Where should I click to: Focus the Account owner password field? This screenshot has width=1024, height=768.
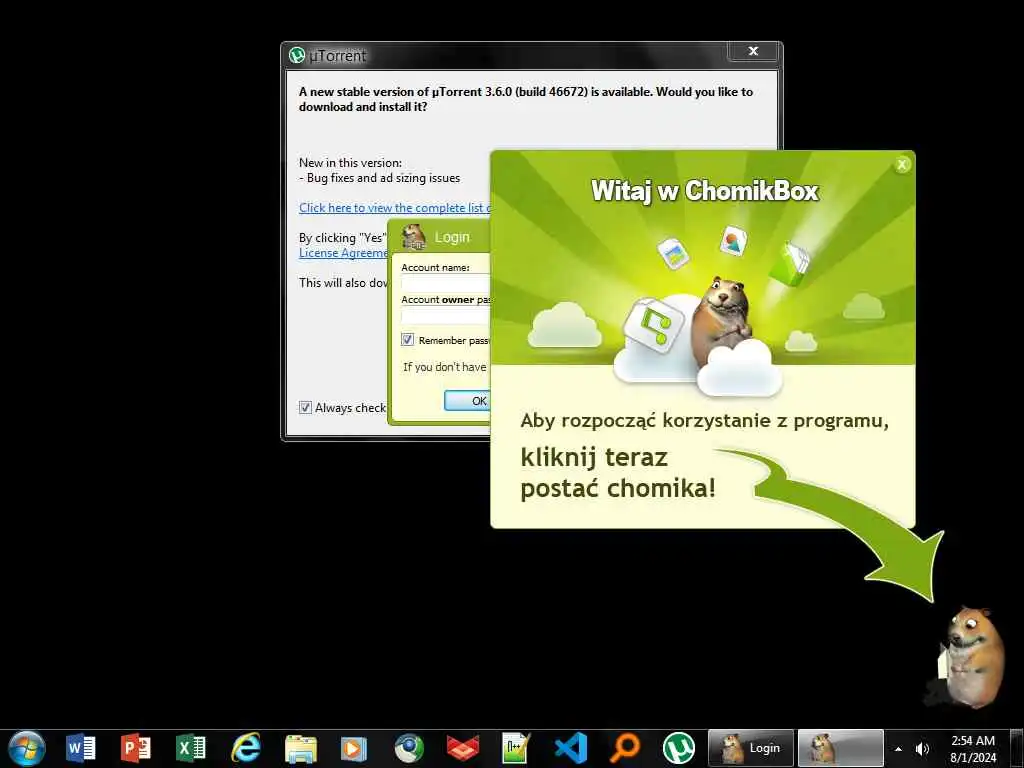click(446, 316)
